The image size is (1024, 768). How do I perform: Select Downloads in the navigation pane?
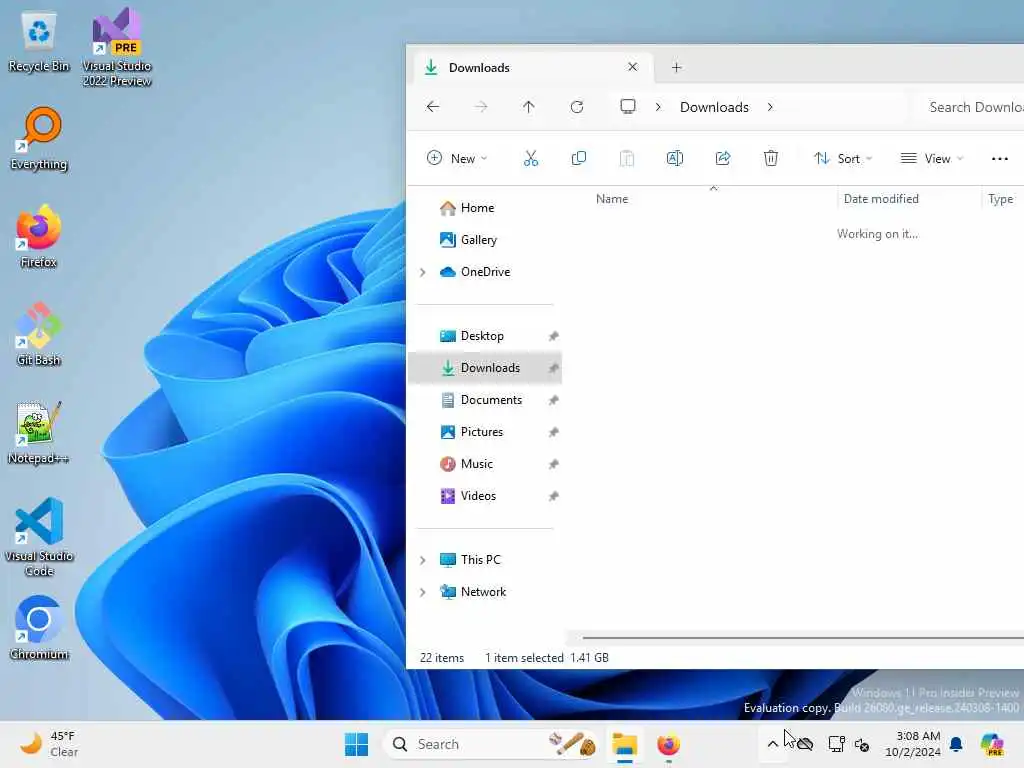[485, 368]
